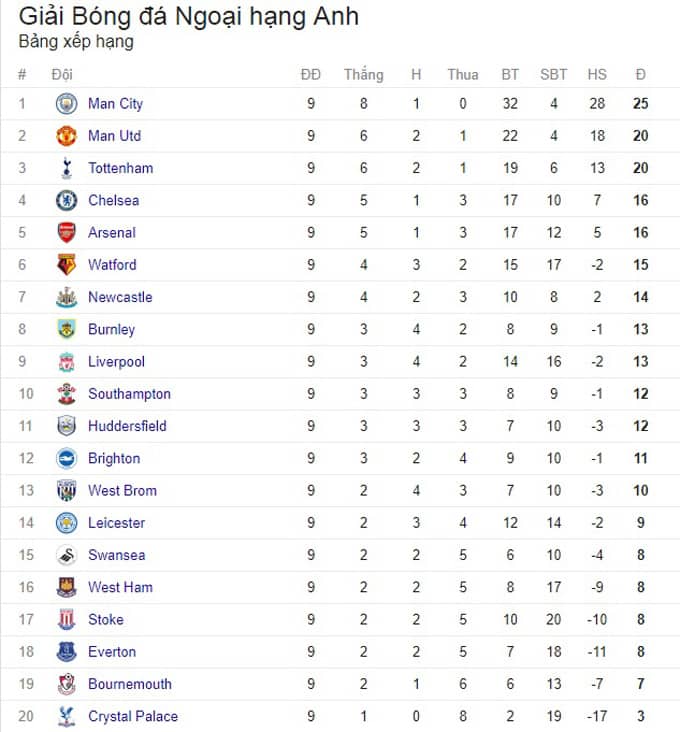This screenshot has width=680, height=732.
Task: Click the Chelsea club crest
Action: (x=66, y=200)
